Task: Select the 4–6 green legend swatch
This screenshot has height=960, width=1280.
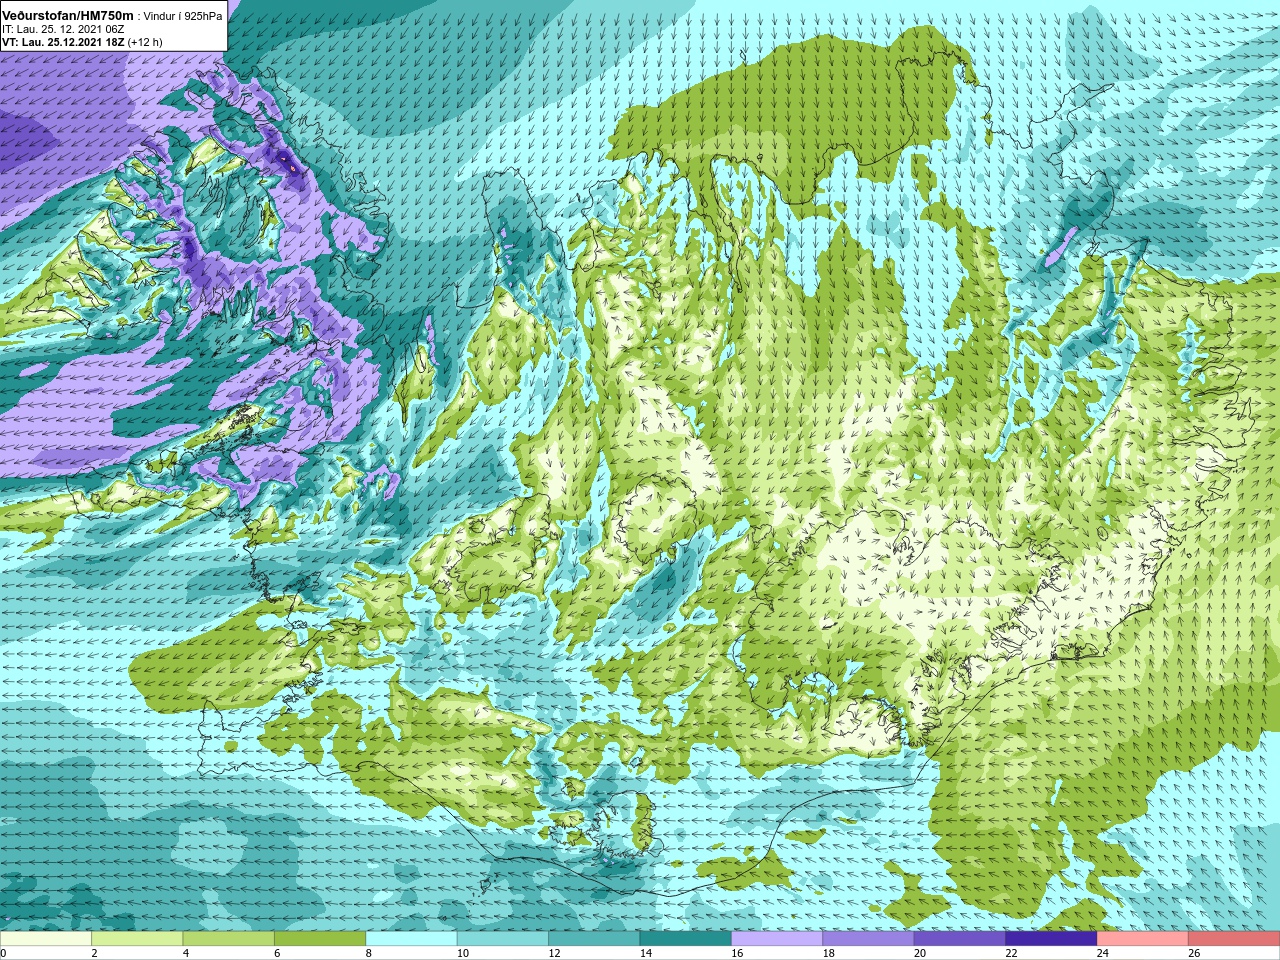Action: click(x=229, y=939)
